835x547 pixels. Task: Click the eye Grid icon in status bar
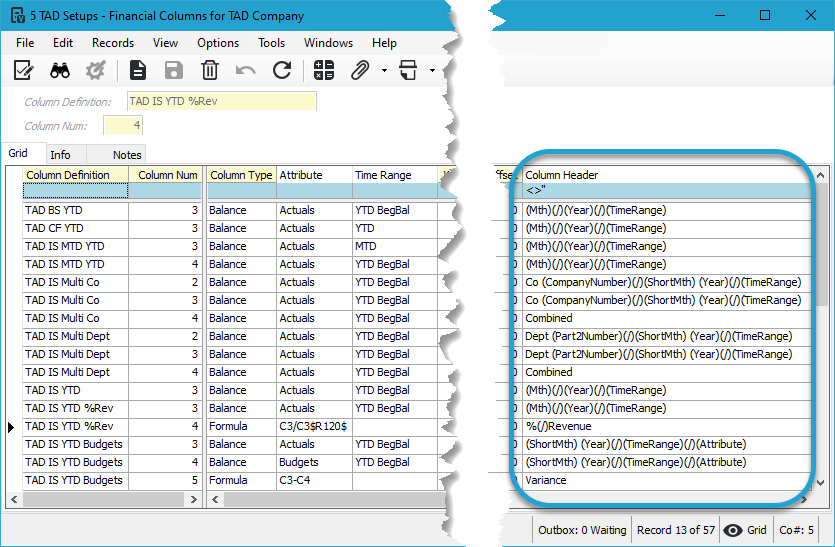pyautogui.click(x=733, y=530)
